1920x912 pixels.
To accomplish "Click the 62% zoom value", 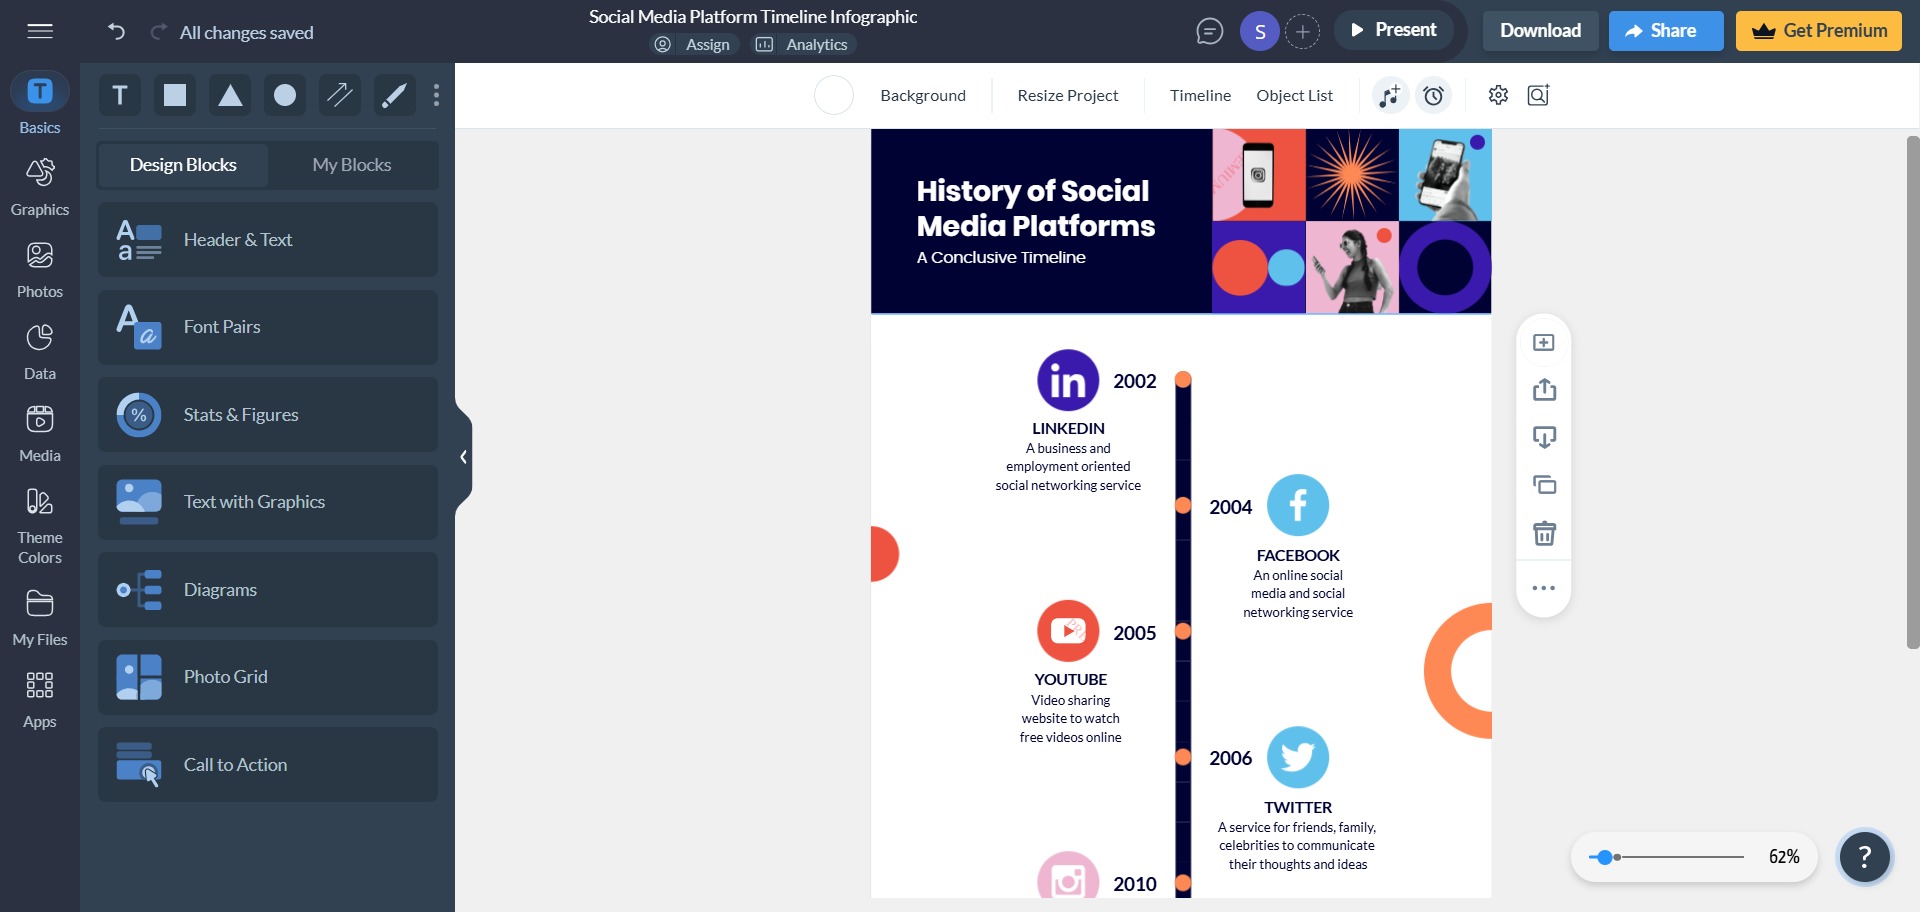I will coord(1783,857).
